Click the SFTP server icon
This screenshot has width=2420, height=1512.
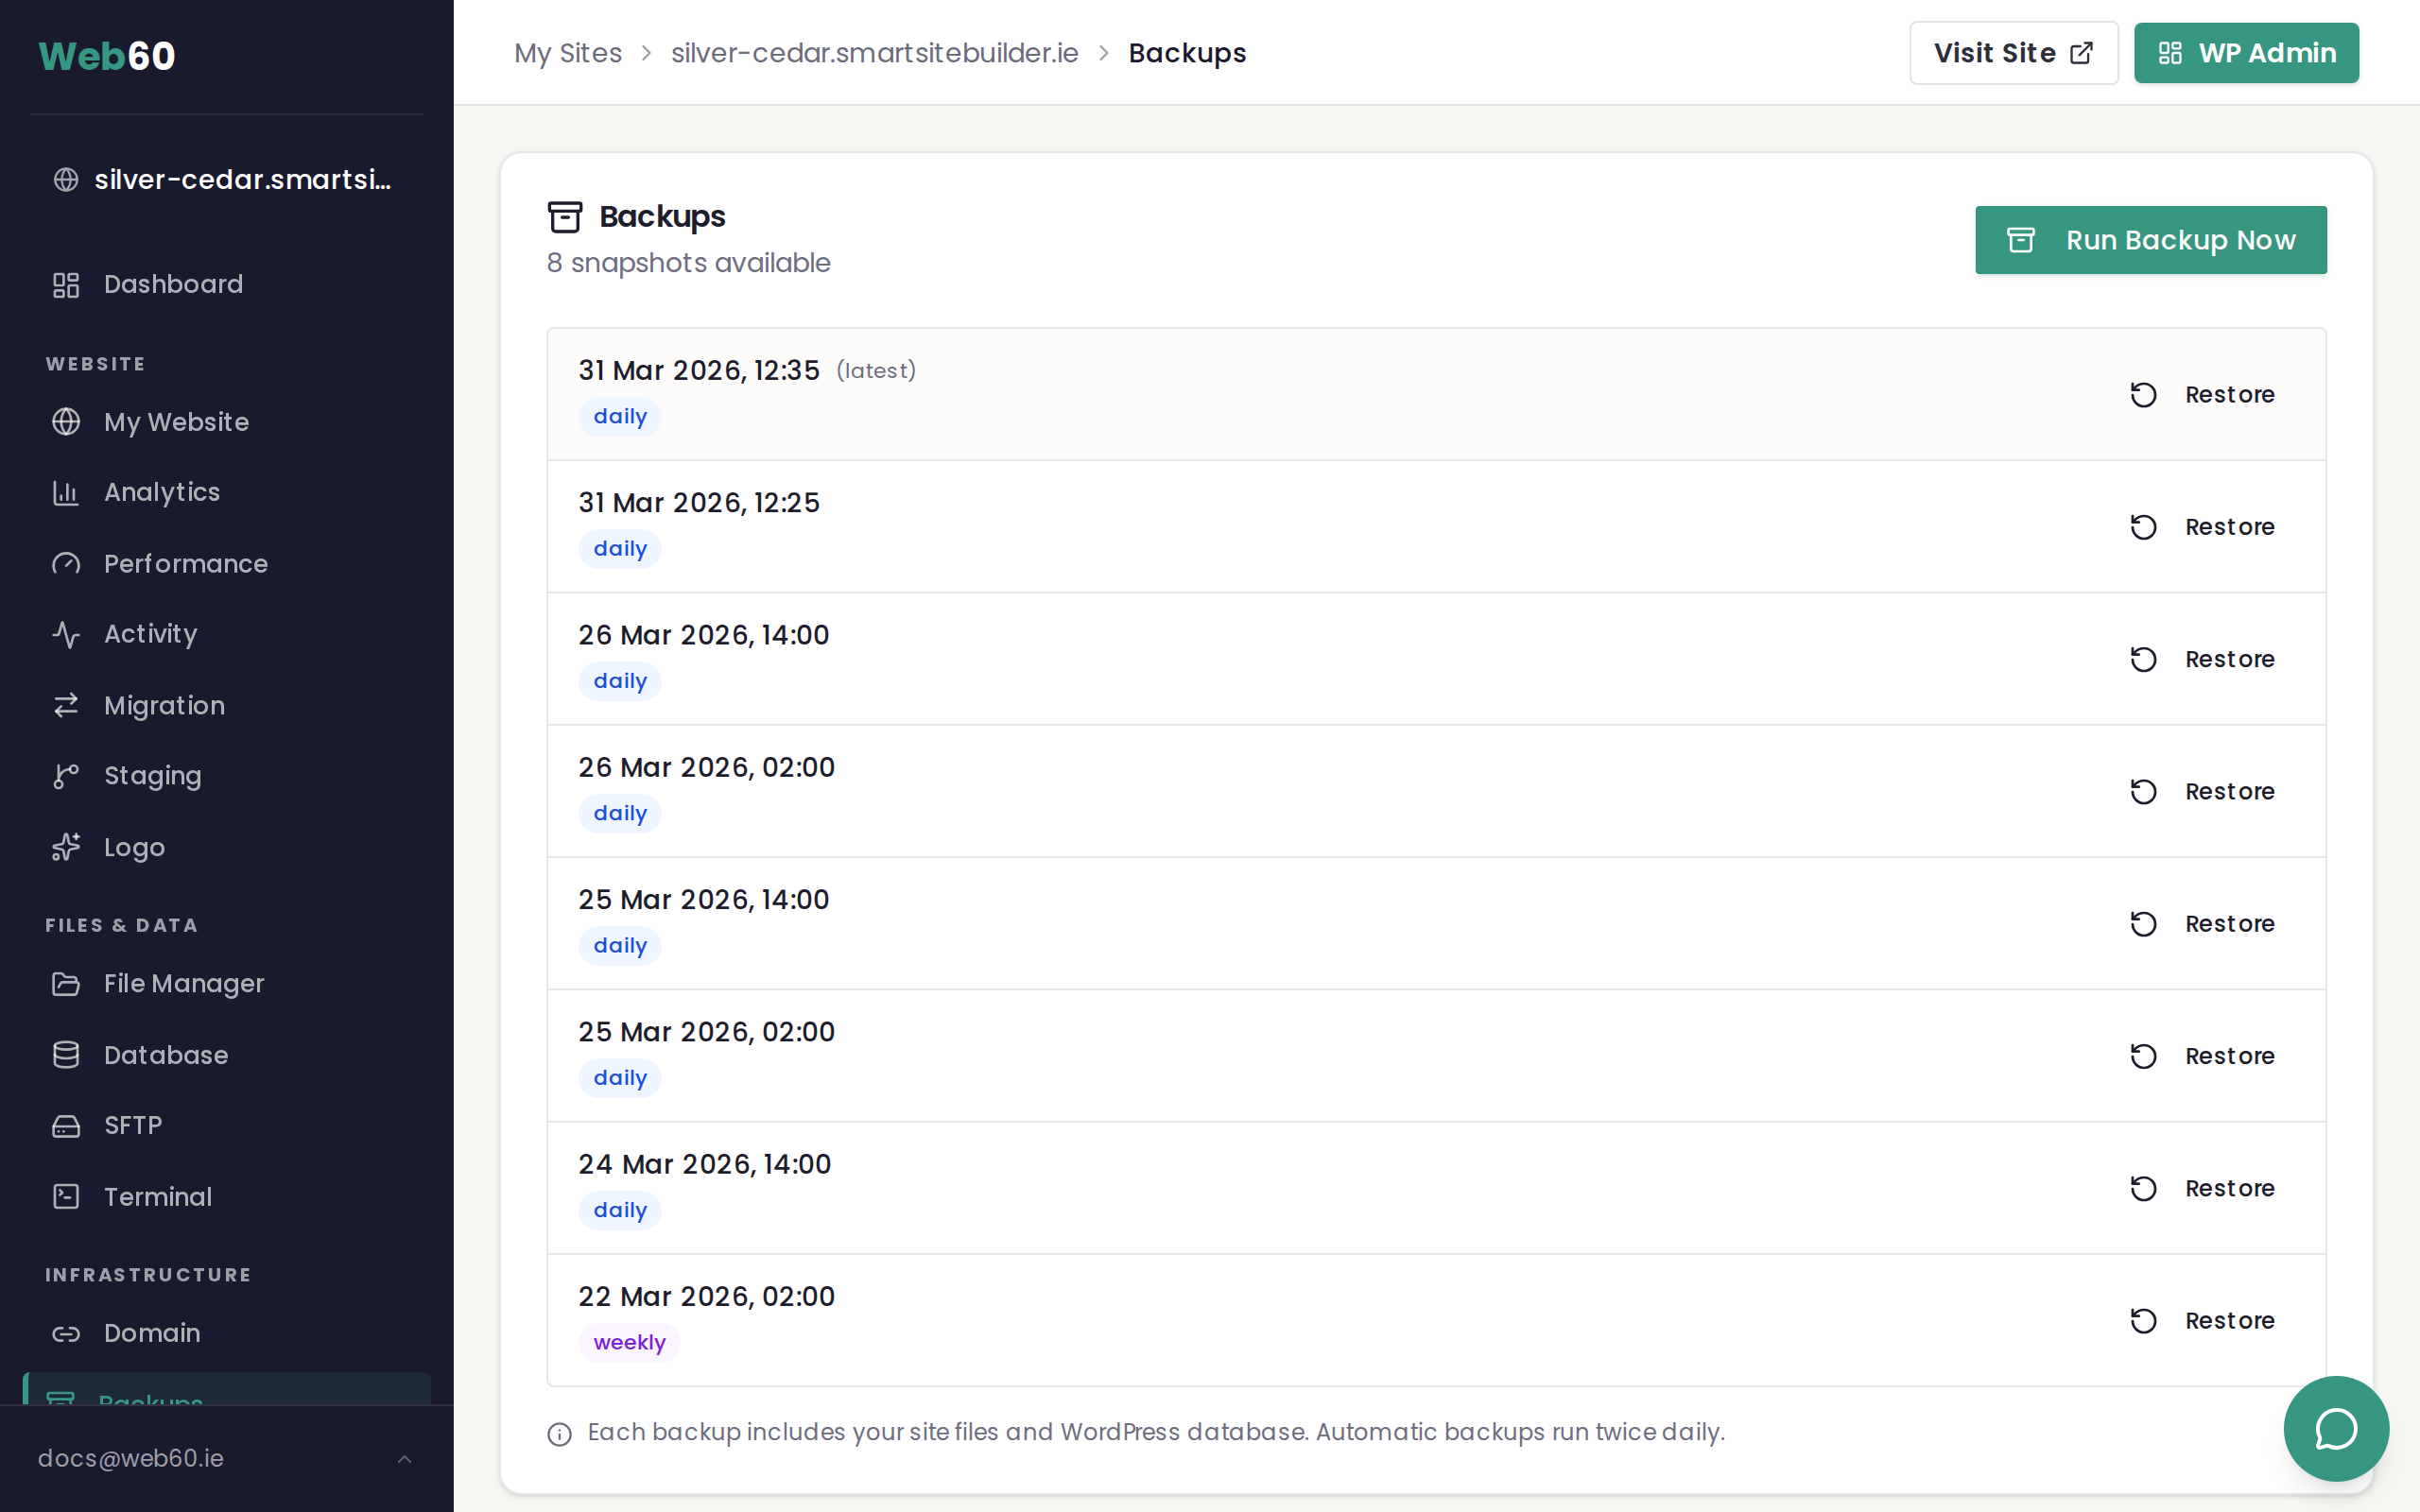(x=66, y=1125)
